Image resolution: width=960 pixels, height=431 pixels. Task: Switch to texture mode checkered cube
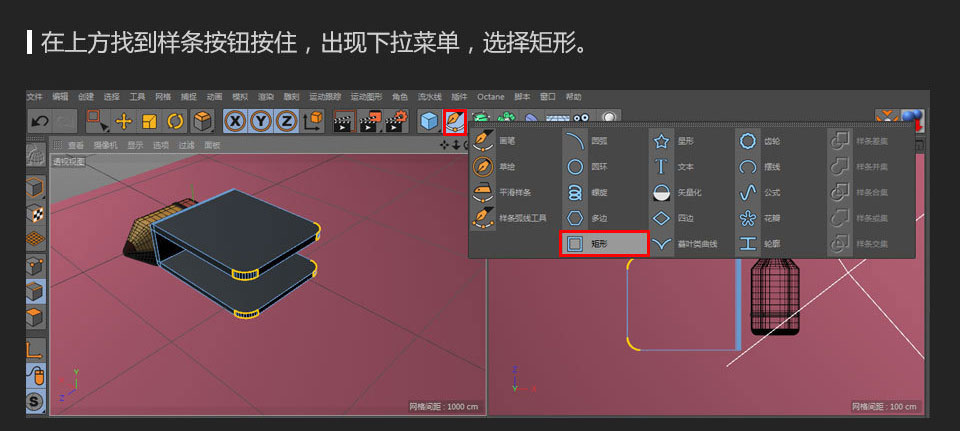tap(36, 214)
